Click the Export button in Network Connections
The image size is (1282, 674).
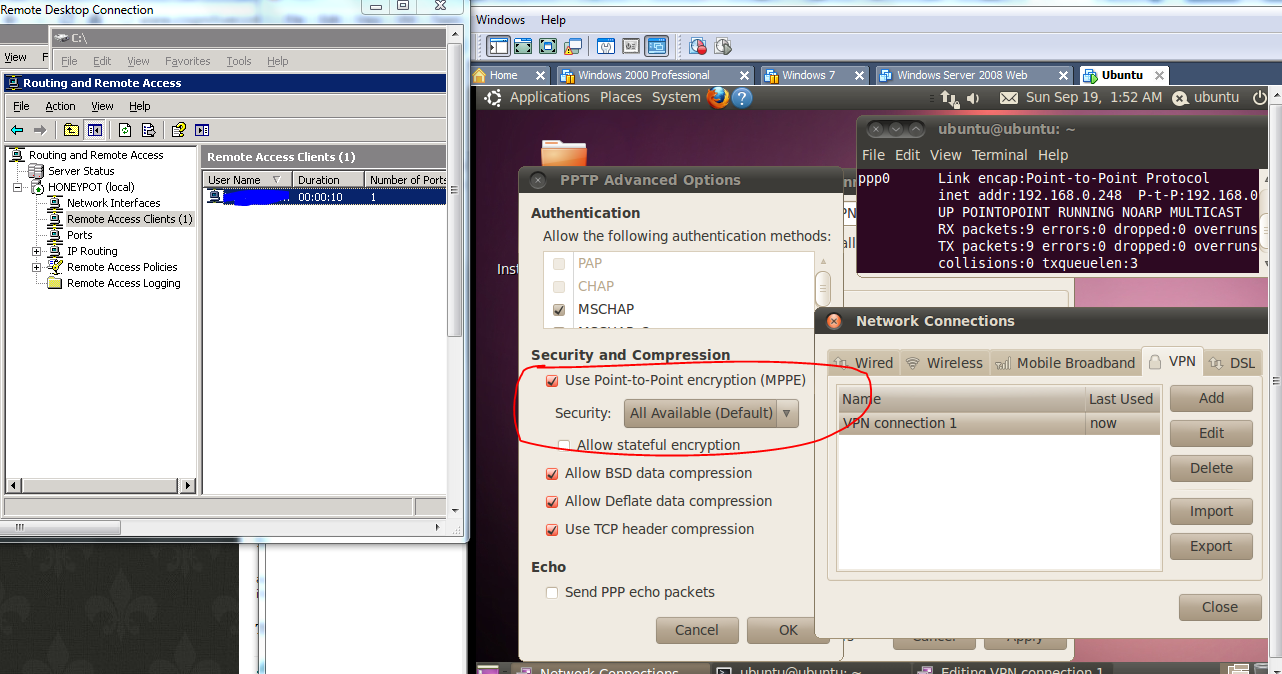[x=1211, y=546]
